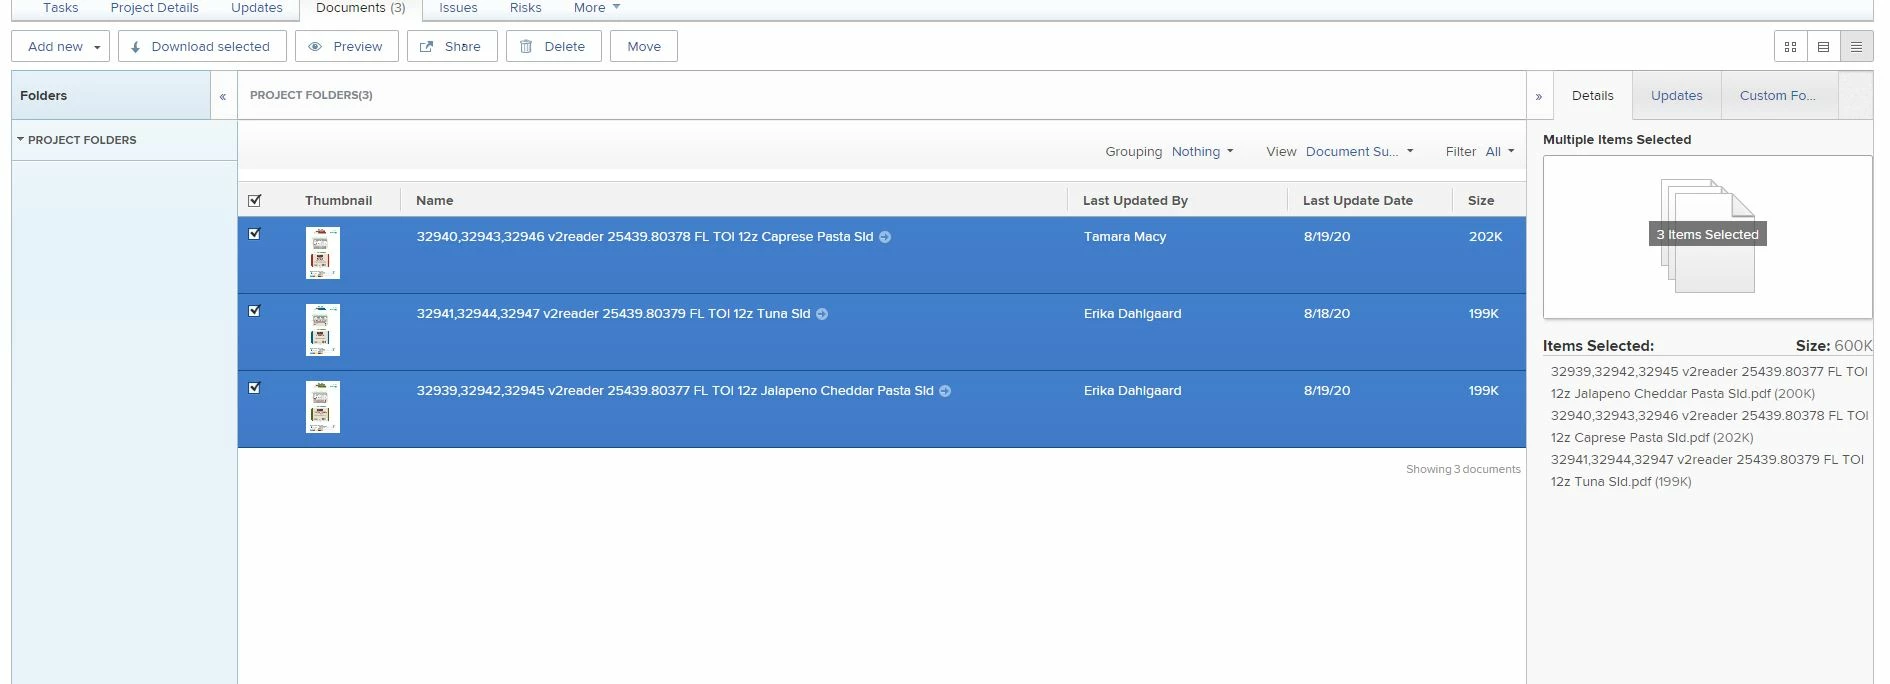
Task: Uncheck Jalapeno Cheddar Pasta Sld checkbox
Action: coord(254,388)
